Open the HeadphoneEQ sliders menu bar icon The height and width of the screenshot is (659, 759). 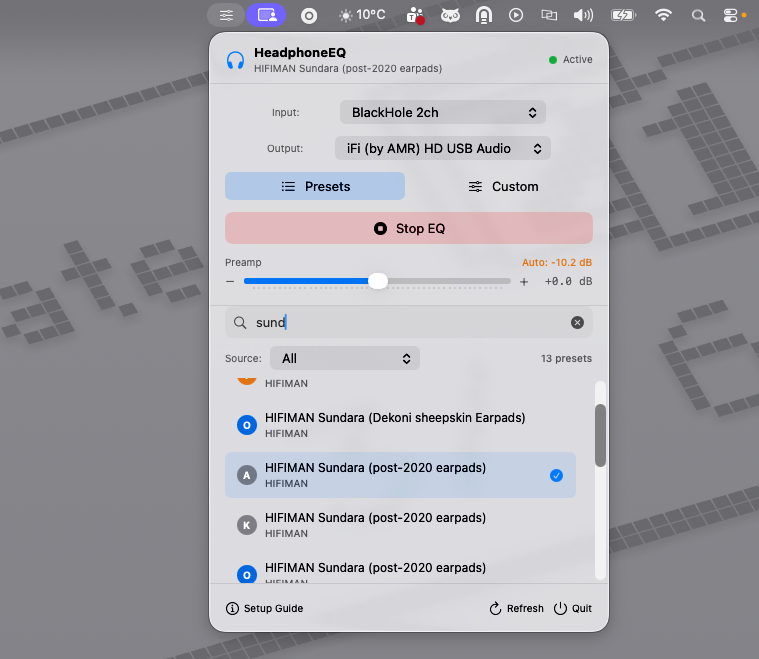226,15
